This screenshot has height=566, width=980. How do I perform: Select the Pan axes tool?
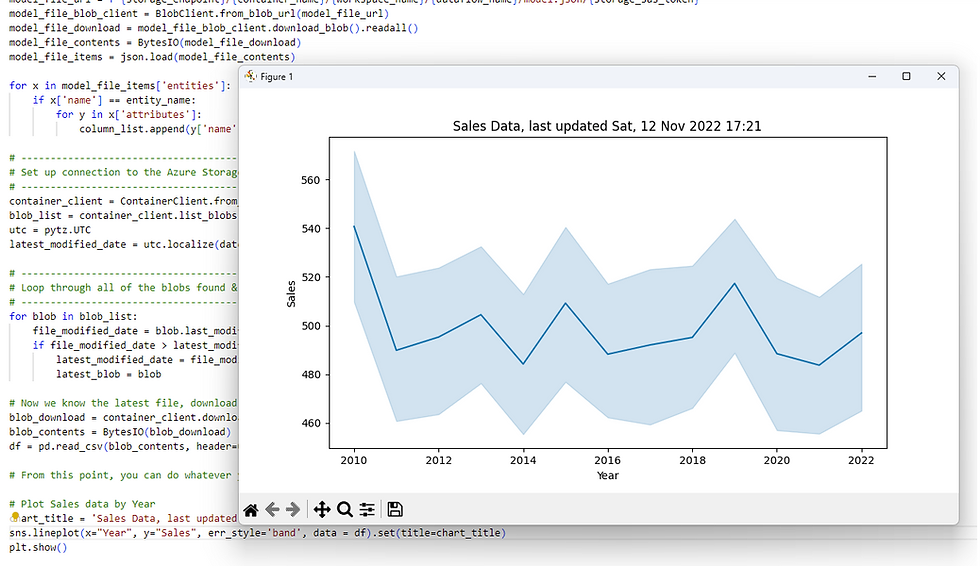tap(322, 510)
